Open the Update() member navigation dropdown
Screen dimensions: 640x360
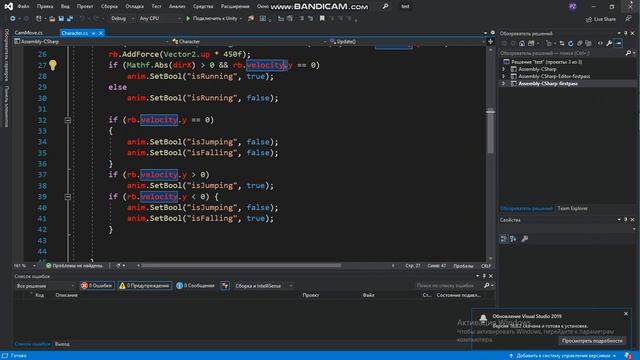(407, 42)
